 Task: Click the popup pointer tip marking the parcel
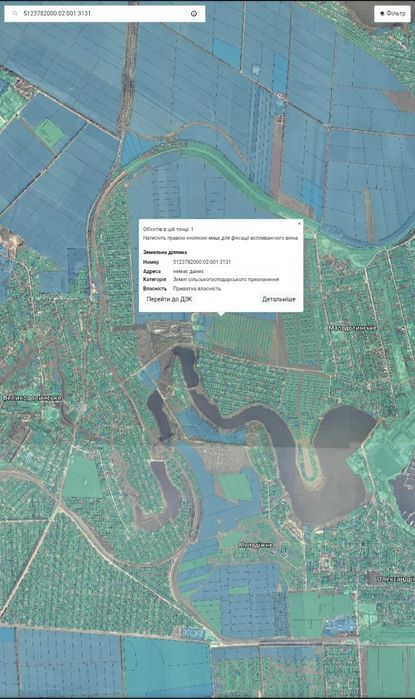pos(221,314)
